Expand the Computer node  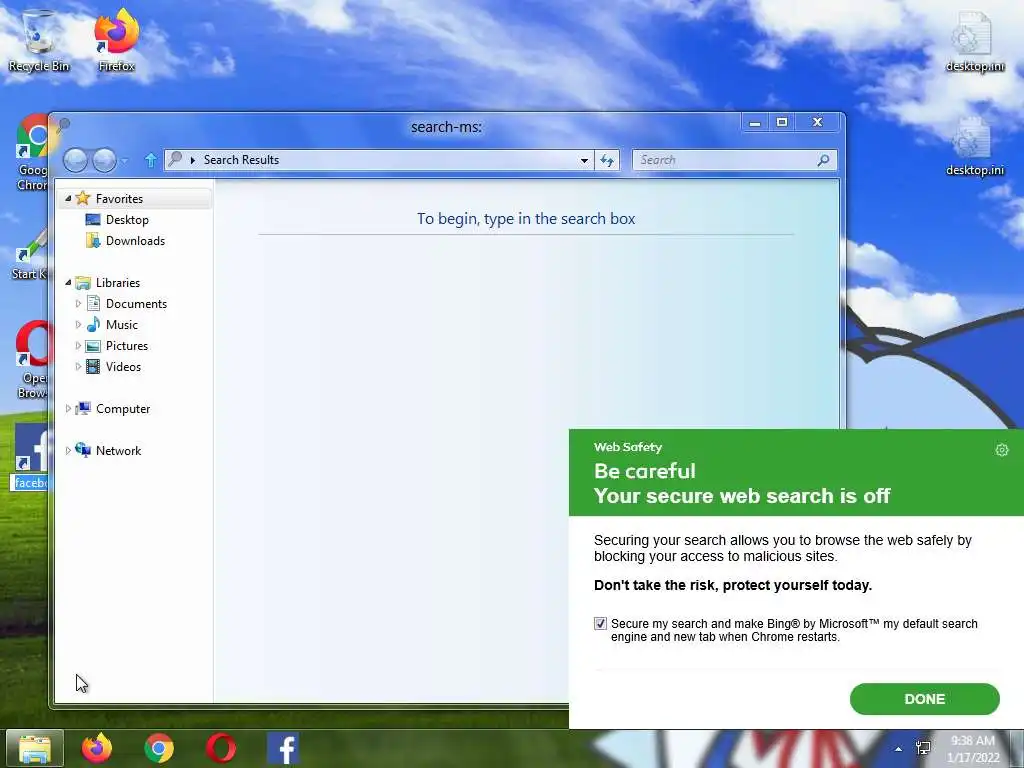68,409
